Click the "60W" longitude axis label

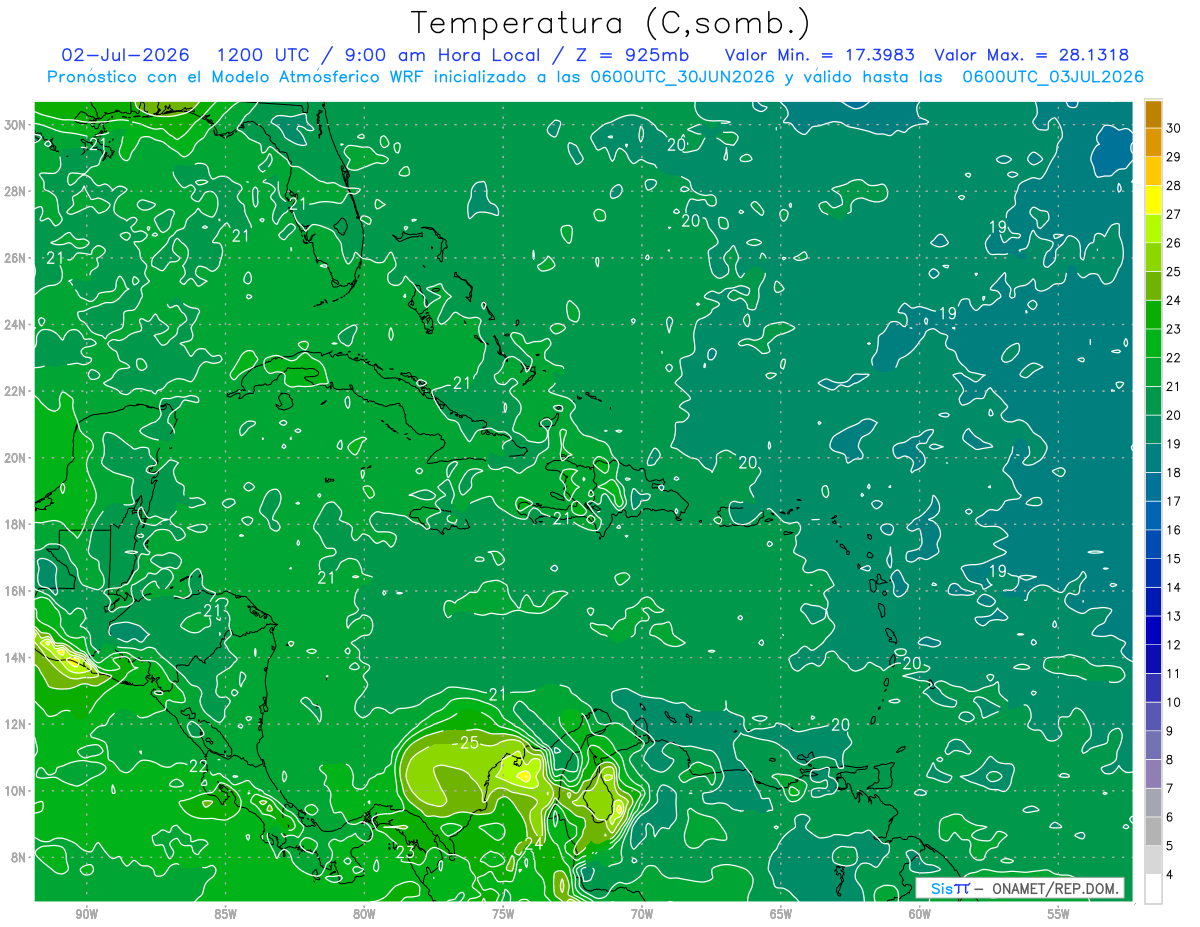[920, 914]
